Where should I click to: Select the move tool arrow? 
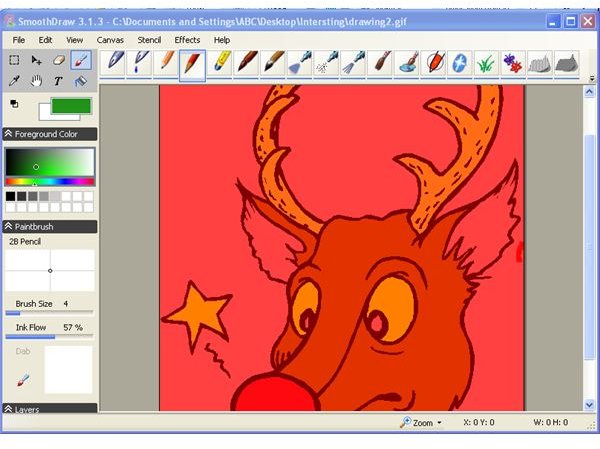tap(36, 60)
